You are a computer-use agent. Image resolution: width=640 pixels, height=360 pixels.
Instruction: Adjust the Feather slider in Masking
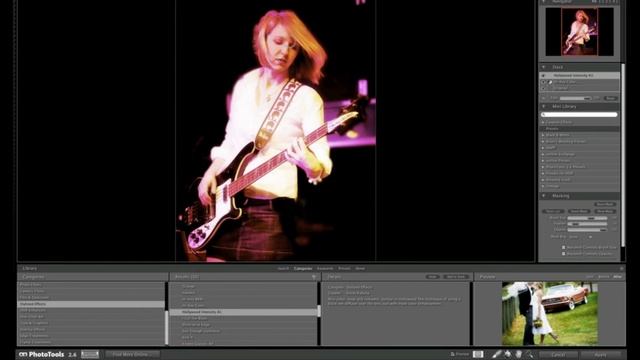pos(587,224)
